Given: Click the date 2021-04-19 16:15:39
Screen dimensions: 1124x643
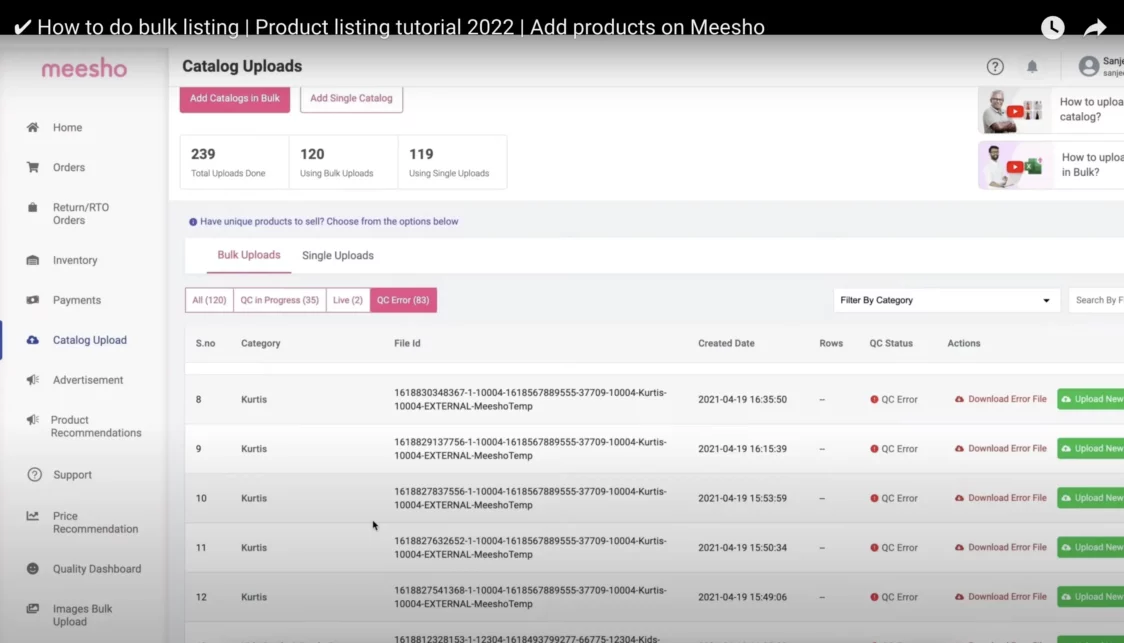Looking at the screenshot, I should coord(743,449).
